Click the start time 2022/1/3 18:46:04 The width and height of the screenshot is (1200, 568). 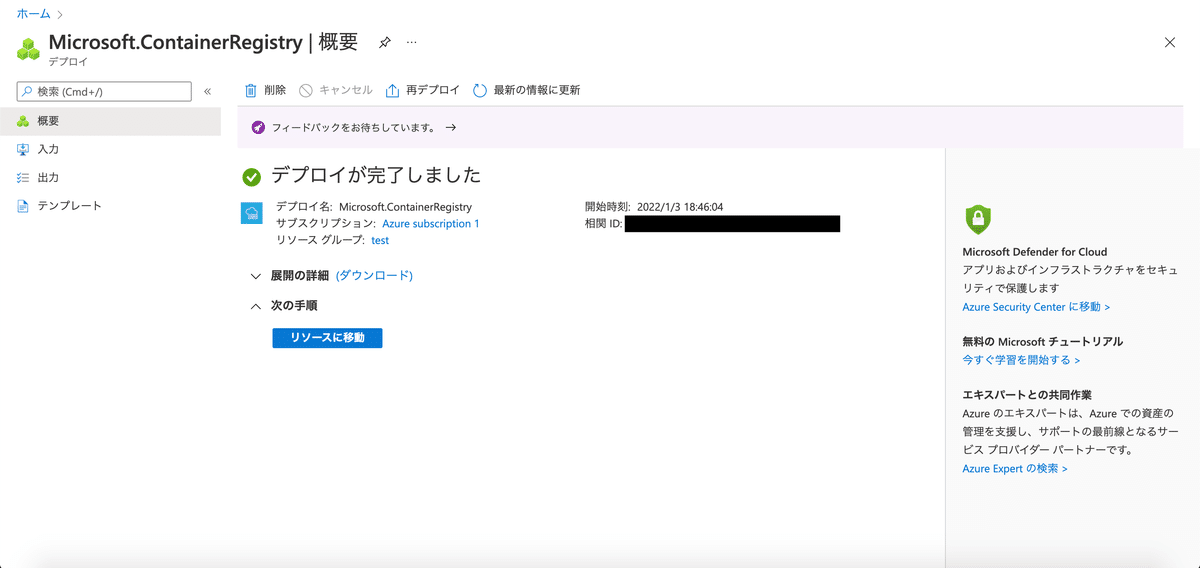pos(679,207)
